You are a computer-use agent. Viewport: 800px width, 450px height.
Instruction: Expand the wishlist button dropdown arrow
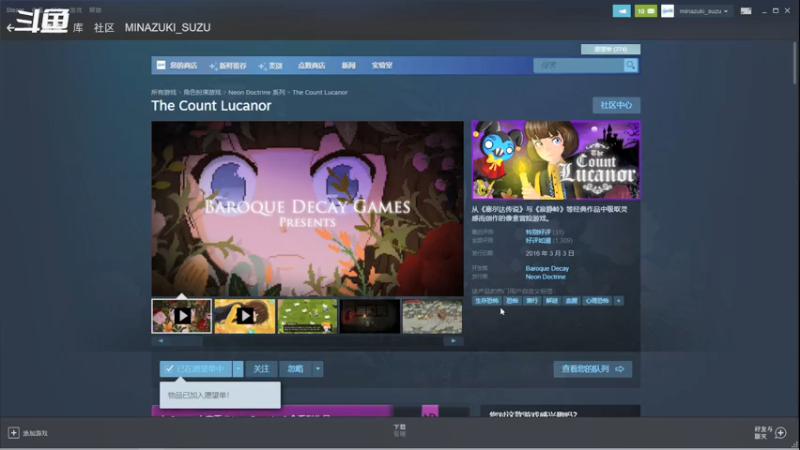pyautogui.click(x=238, y=369)
